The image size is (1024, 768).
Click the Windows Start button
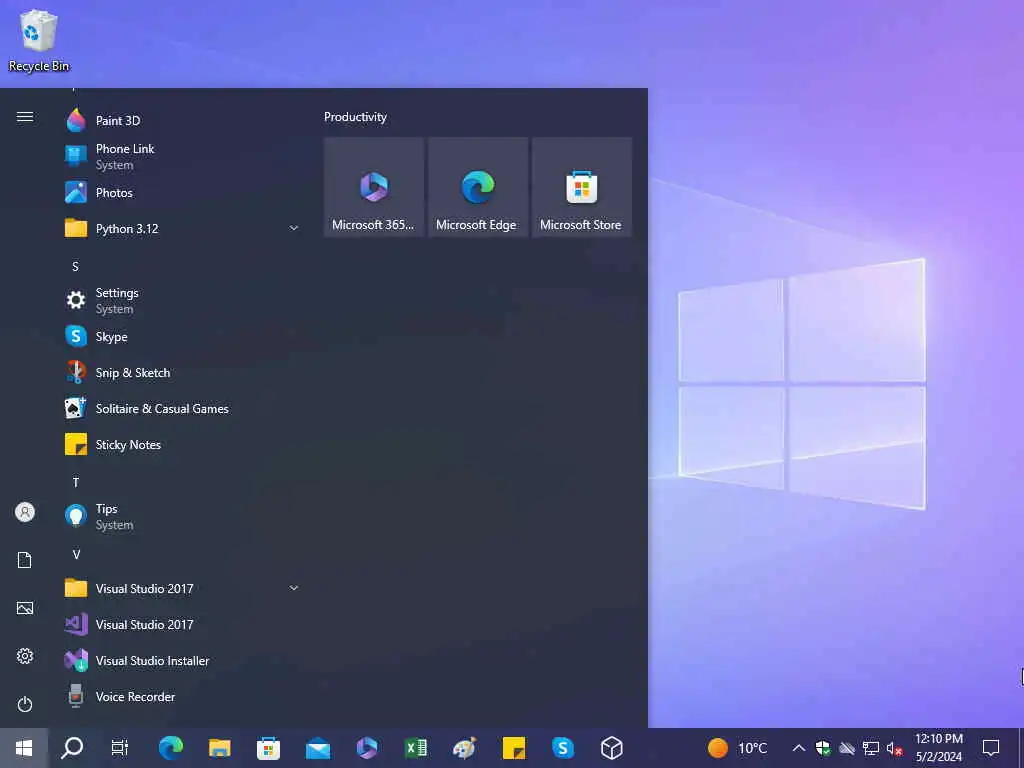pos(24,748)
